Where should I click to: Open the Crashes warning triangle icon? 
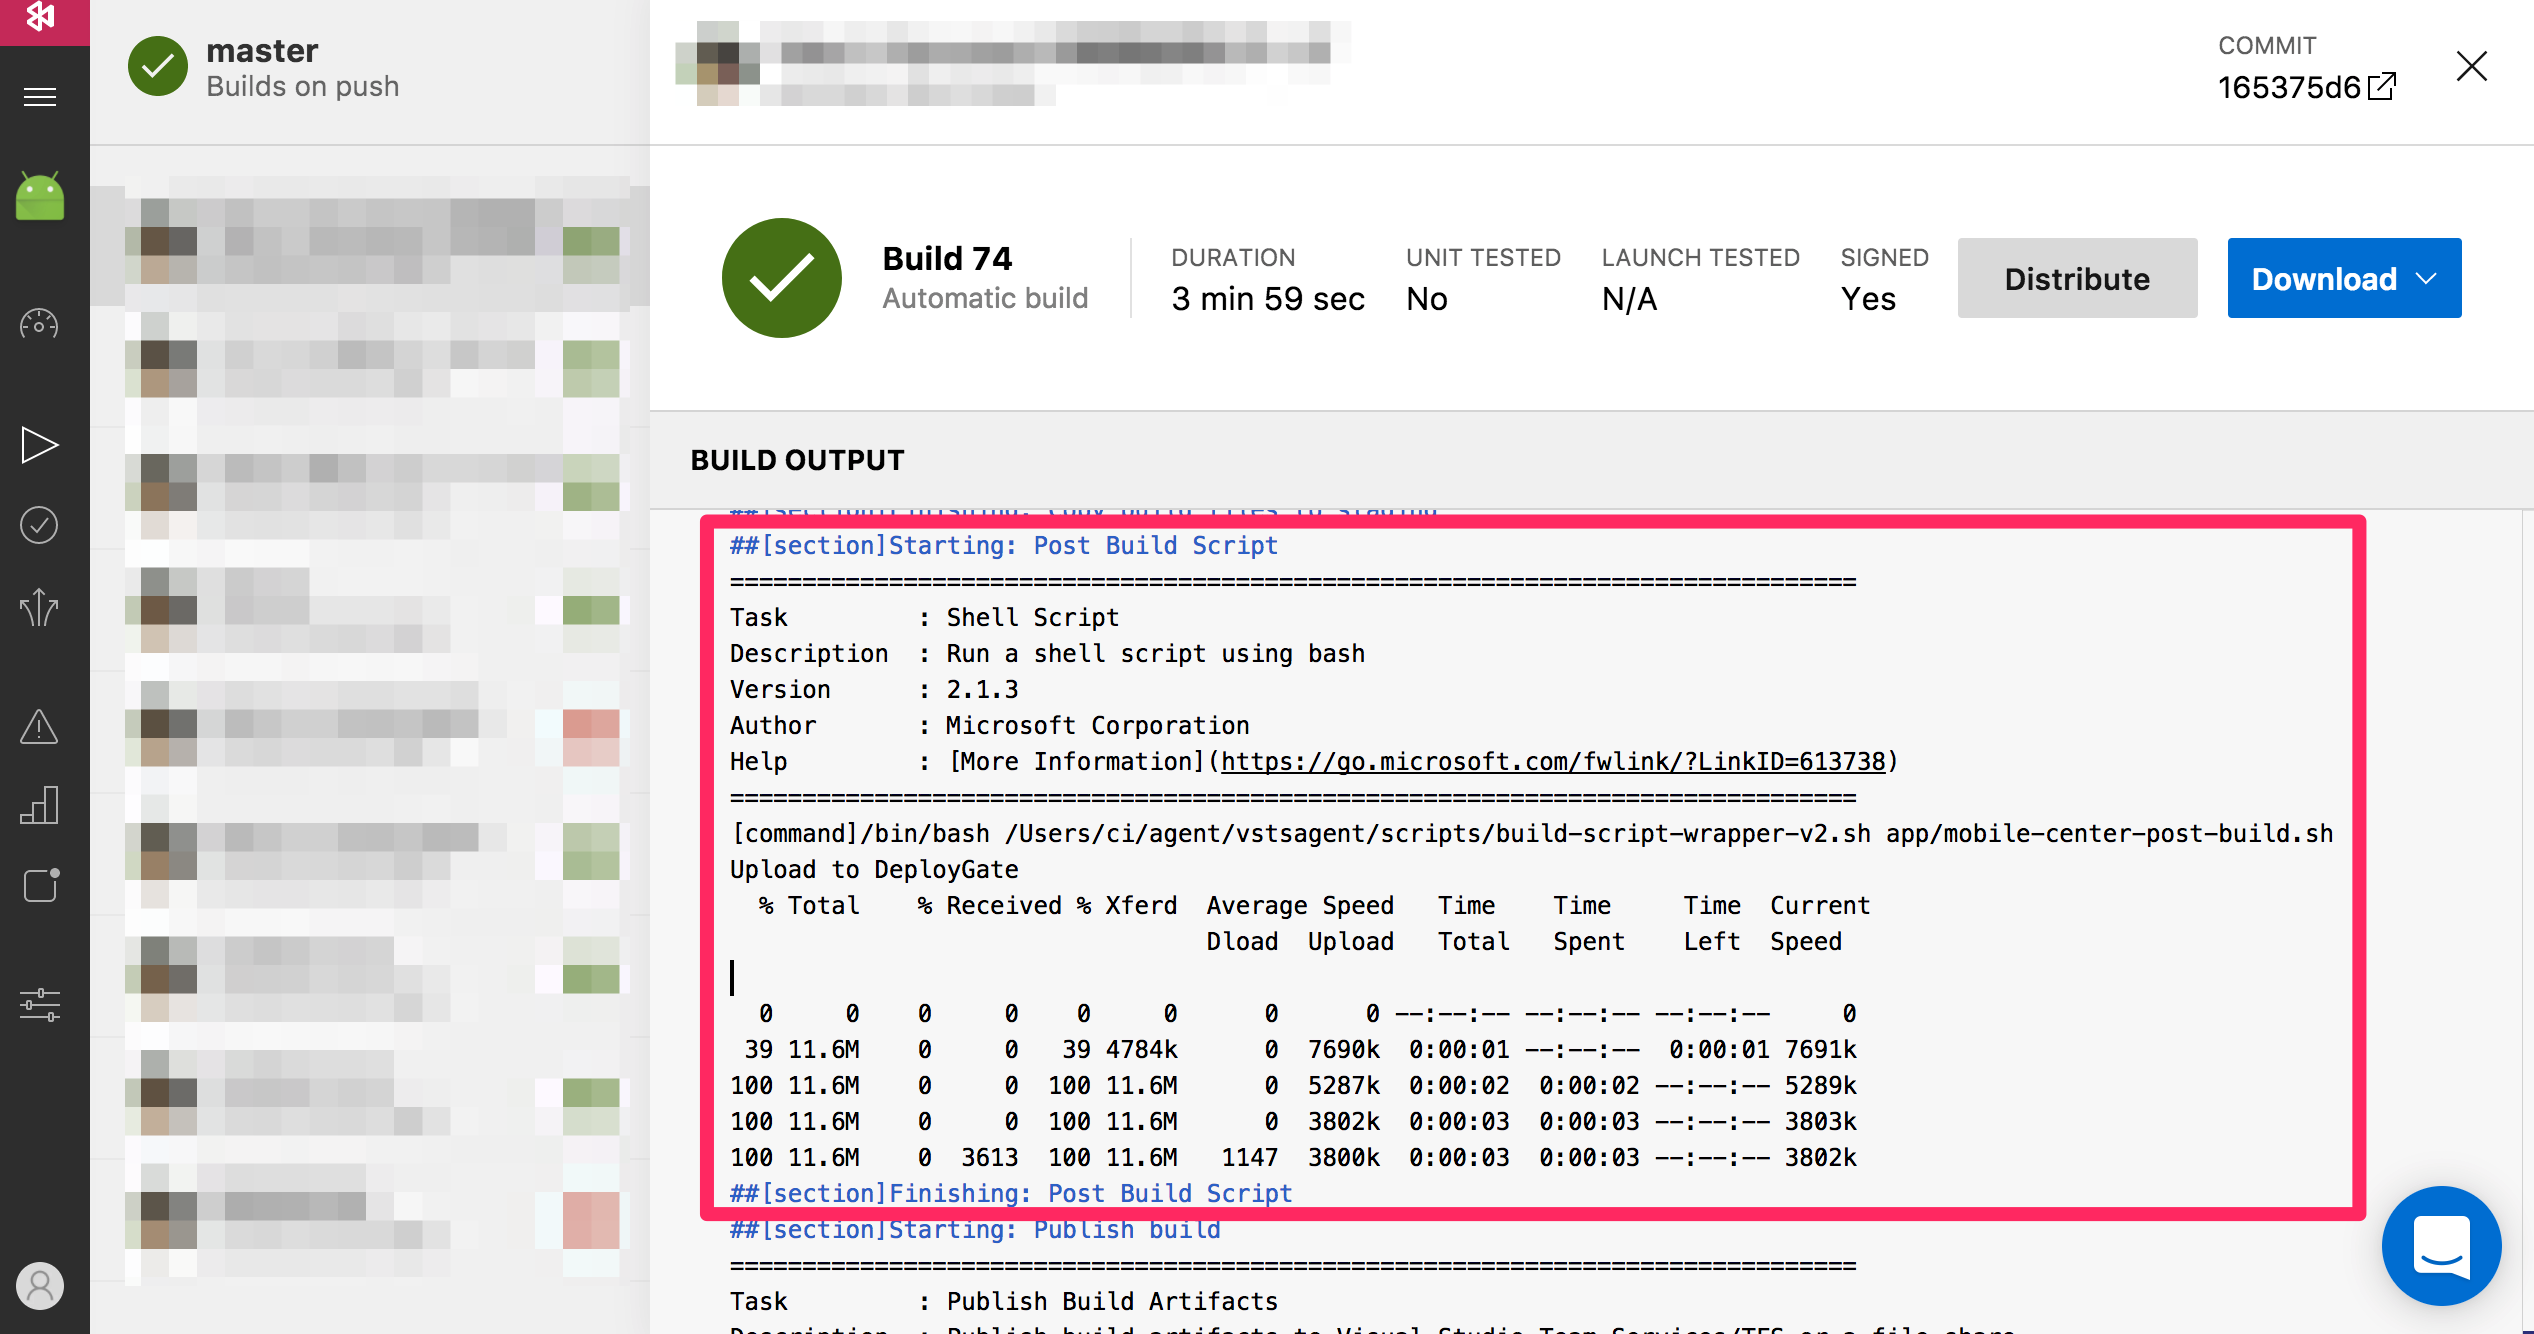40,727
